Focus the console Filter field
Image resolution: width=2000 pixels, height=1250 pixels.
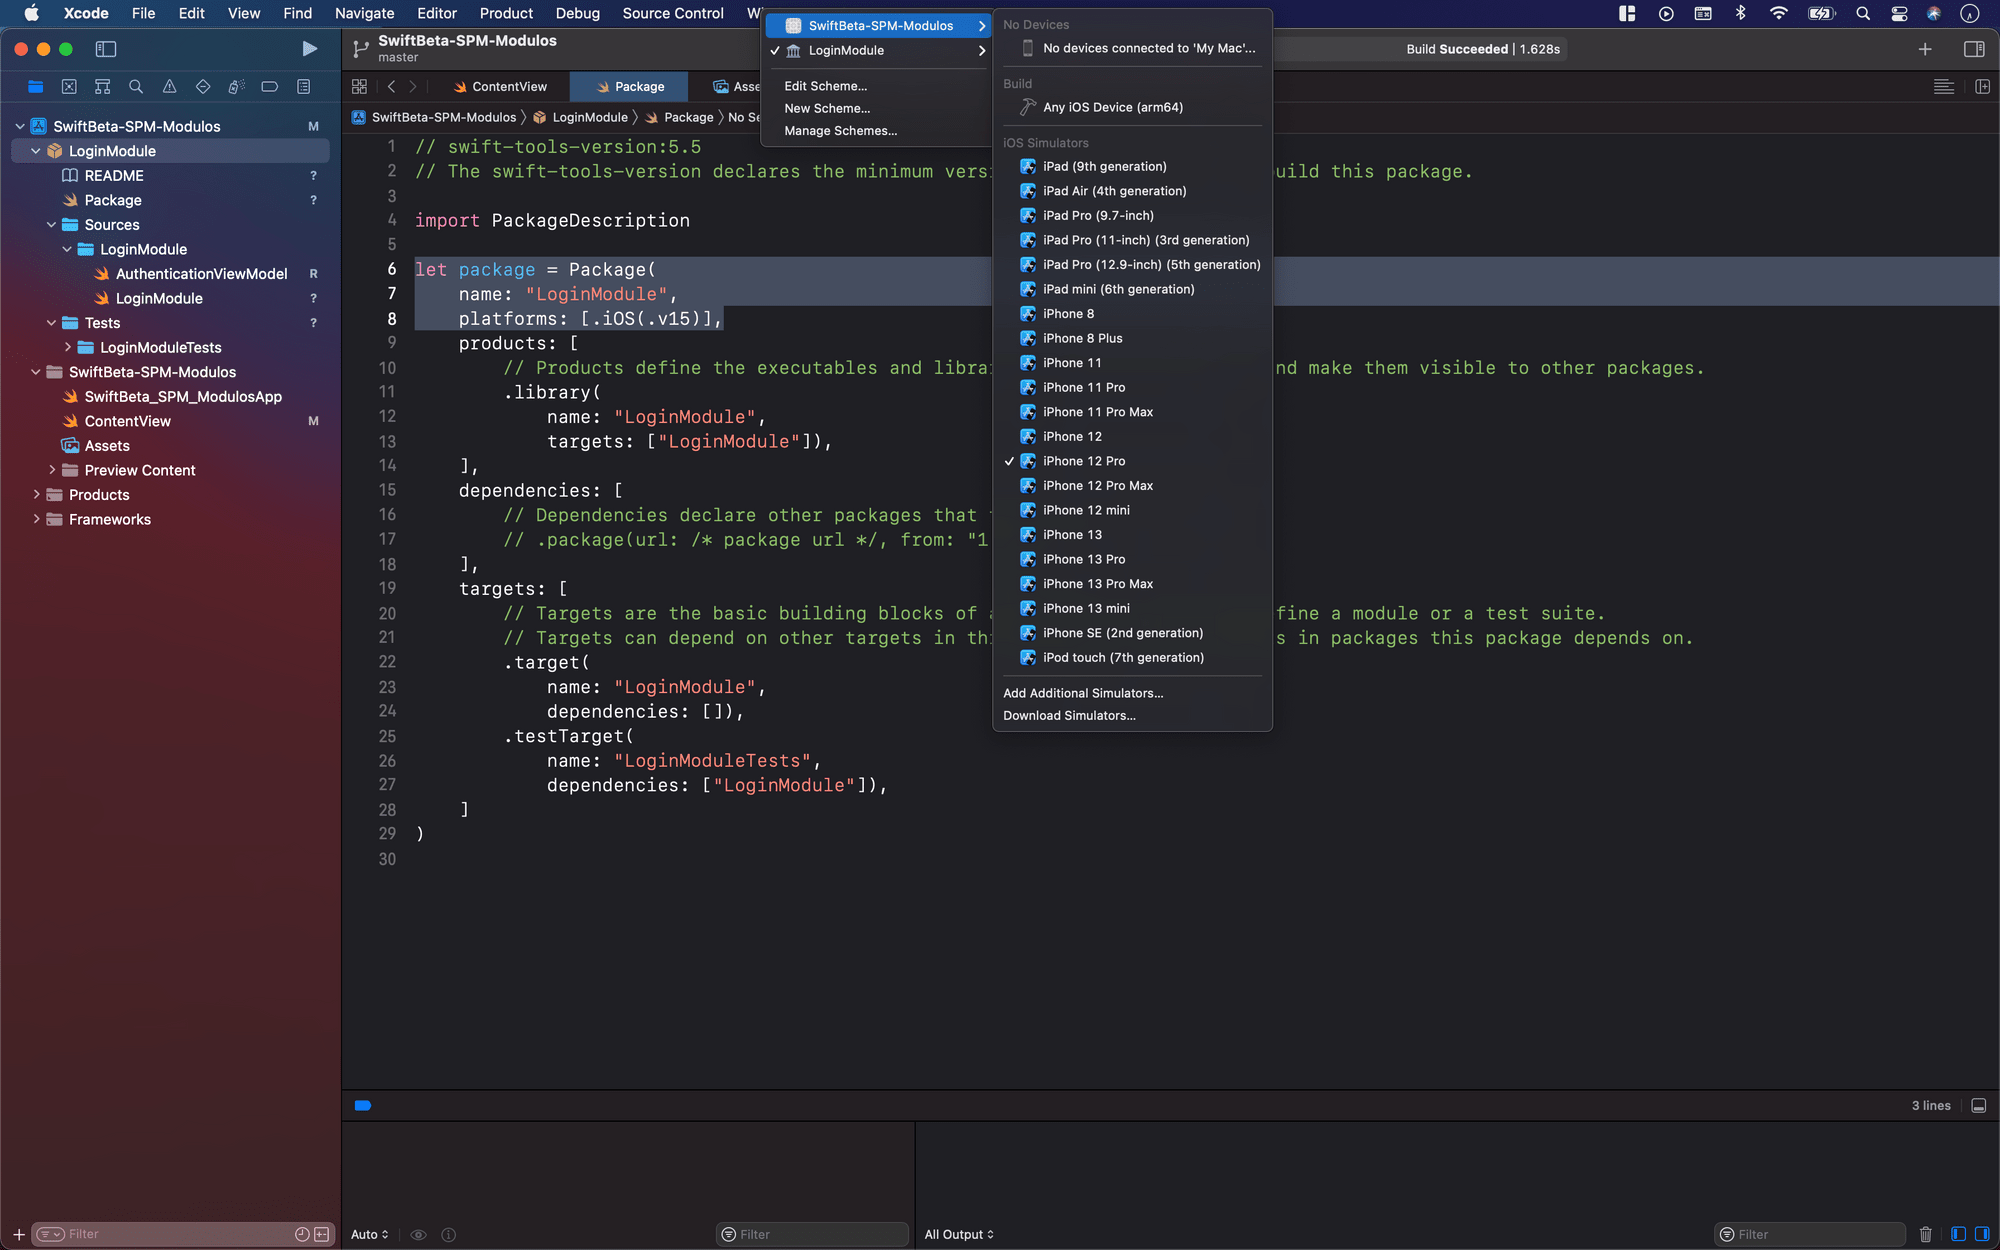(x=1810, y=1234)
